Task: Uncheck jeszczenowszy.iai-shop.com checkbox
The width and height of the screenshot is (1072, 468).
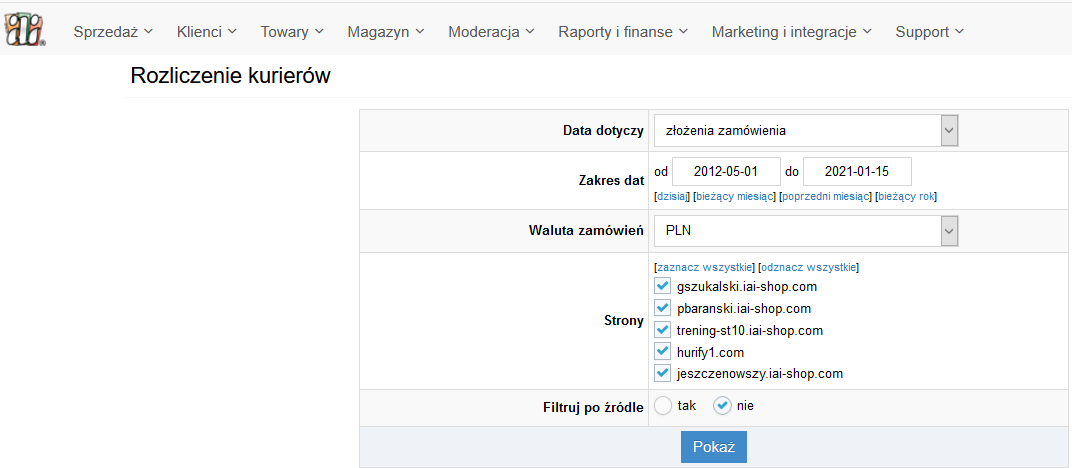Action: coord(662,374)
